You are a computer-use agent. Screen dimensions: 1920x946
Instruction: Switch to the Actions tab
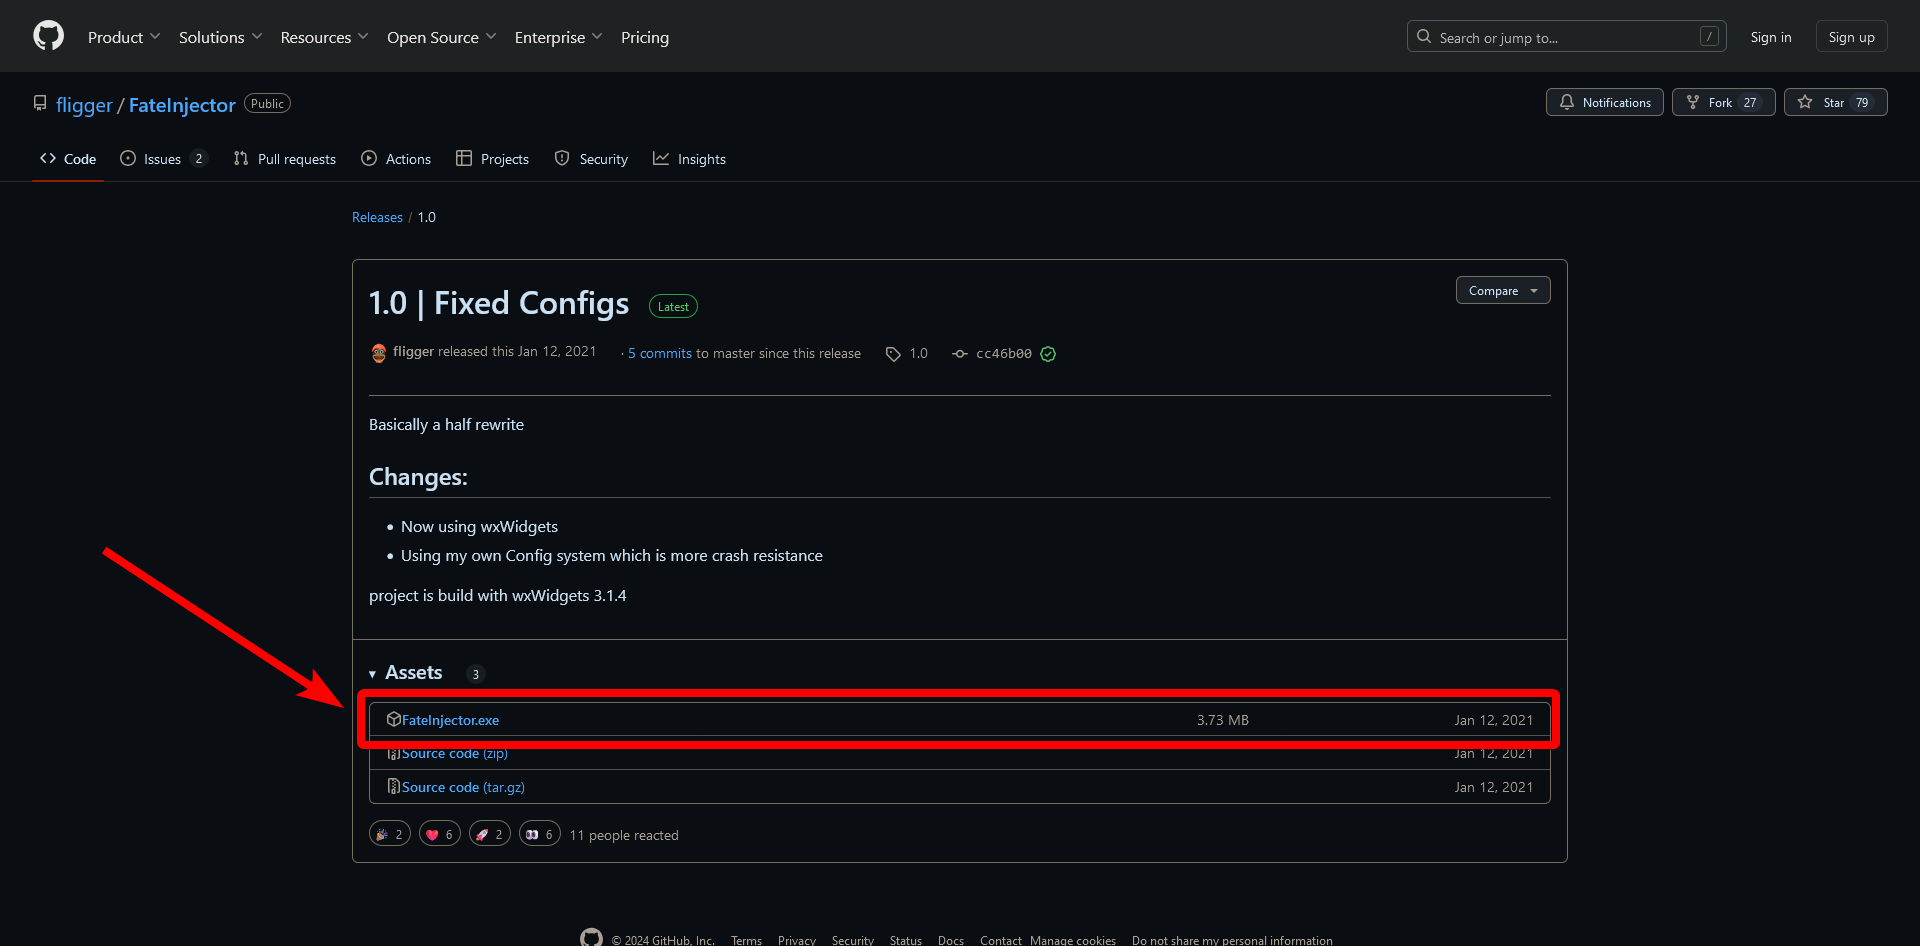[x=396, y=159]
